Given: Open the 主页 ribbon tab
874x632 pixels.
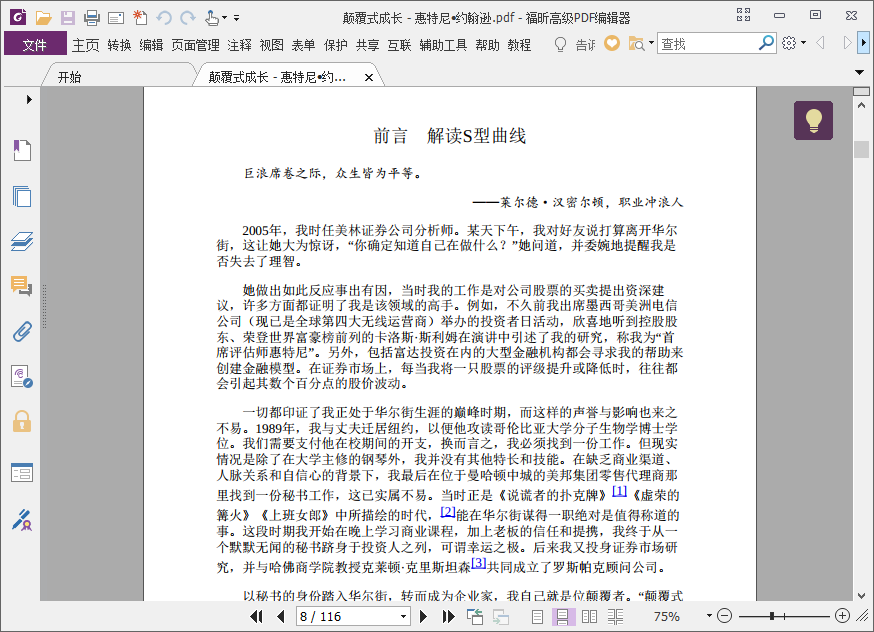Looking at the screenshot, I should (x=86, y=45).
